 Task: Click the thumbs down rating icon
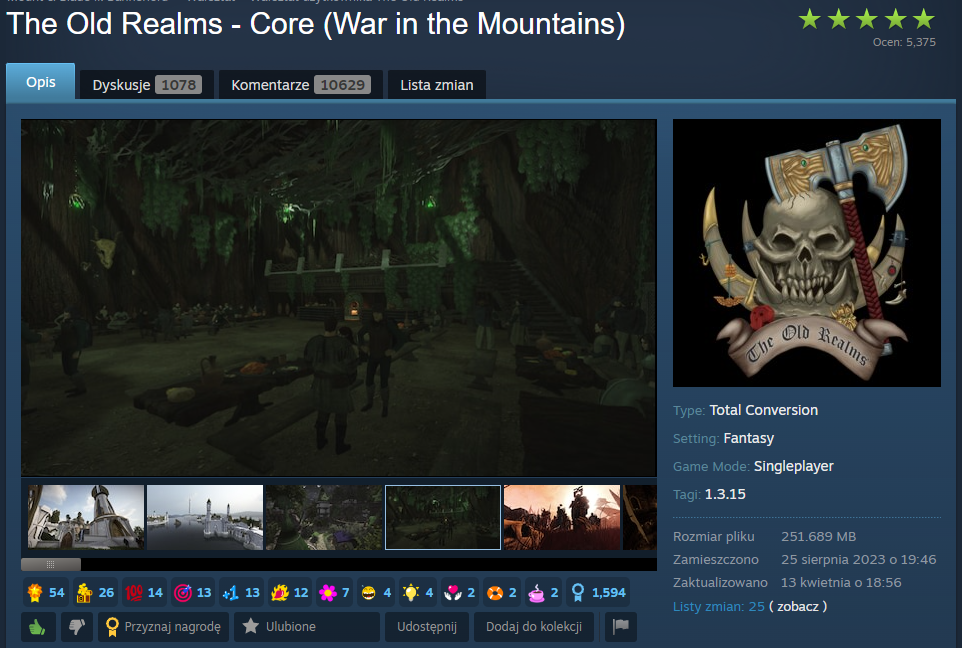point(77,627)
